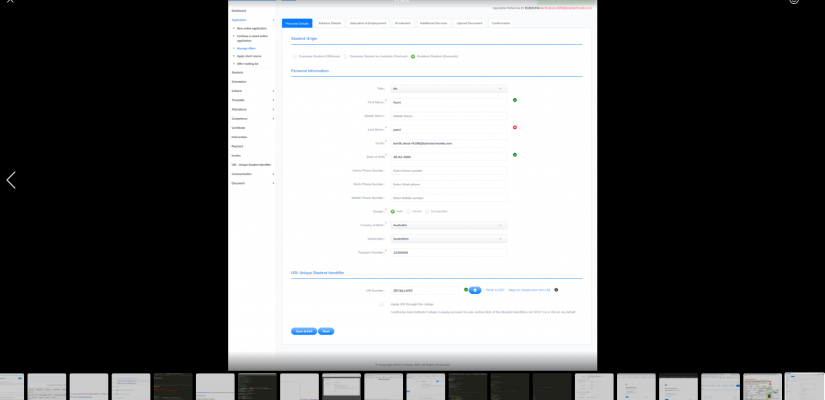The image size is (825, 400).
Task: Click into the Passport Number field
Action: (448, 252)
